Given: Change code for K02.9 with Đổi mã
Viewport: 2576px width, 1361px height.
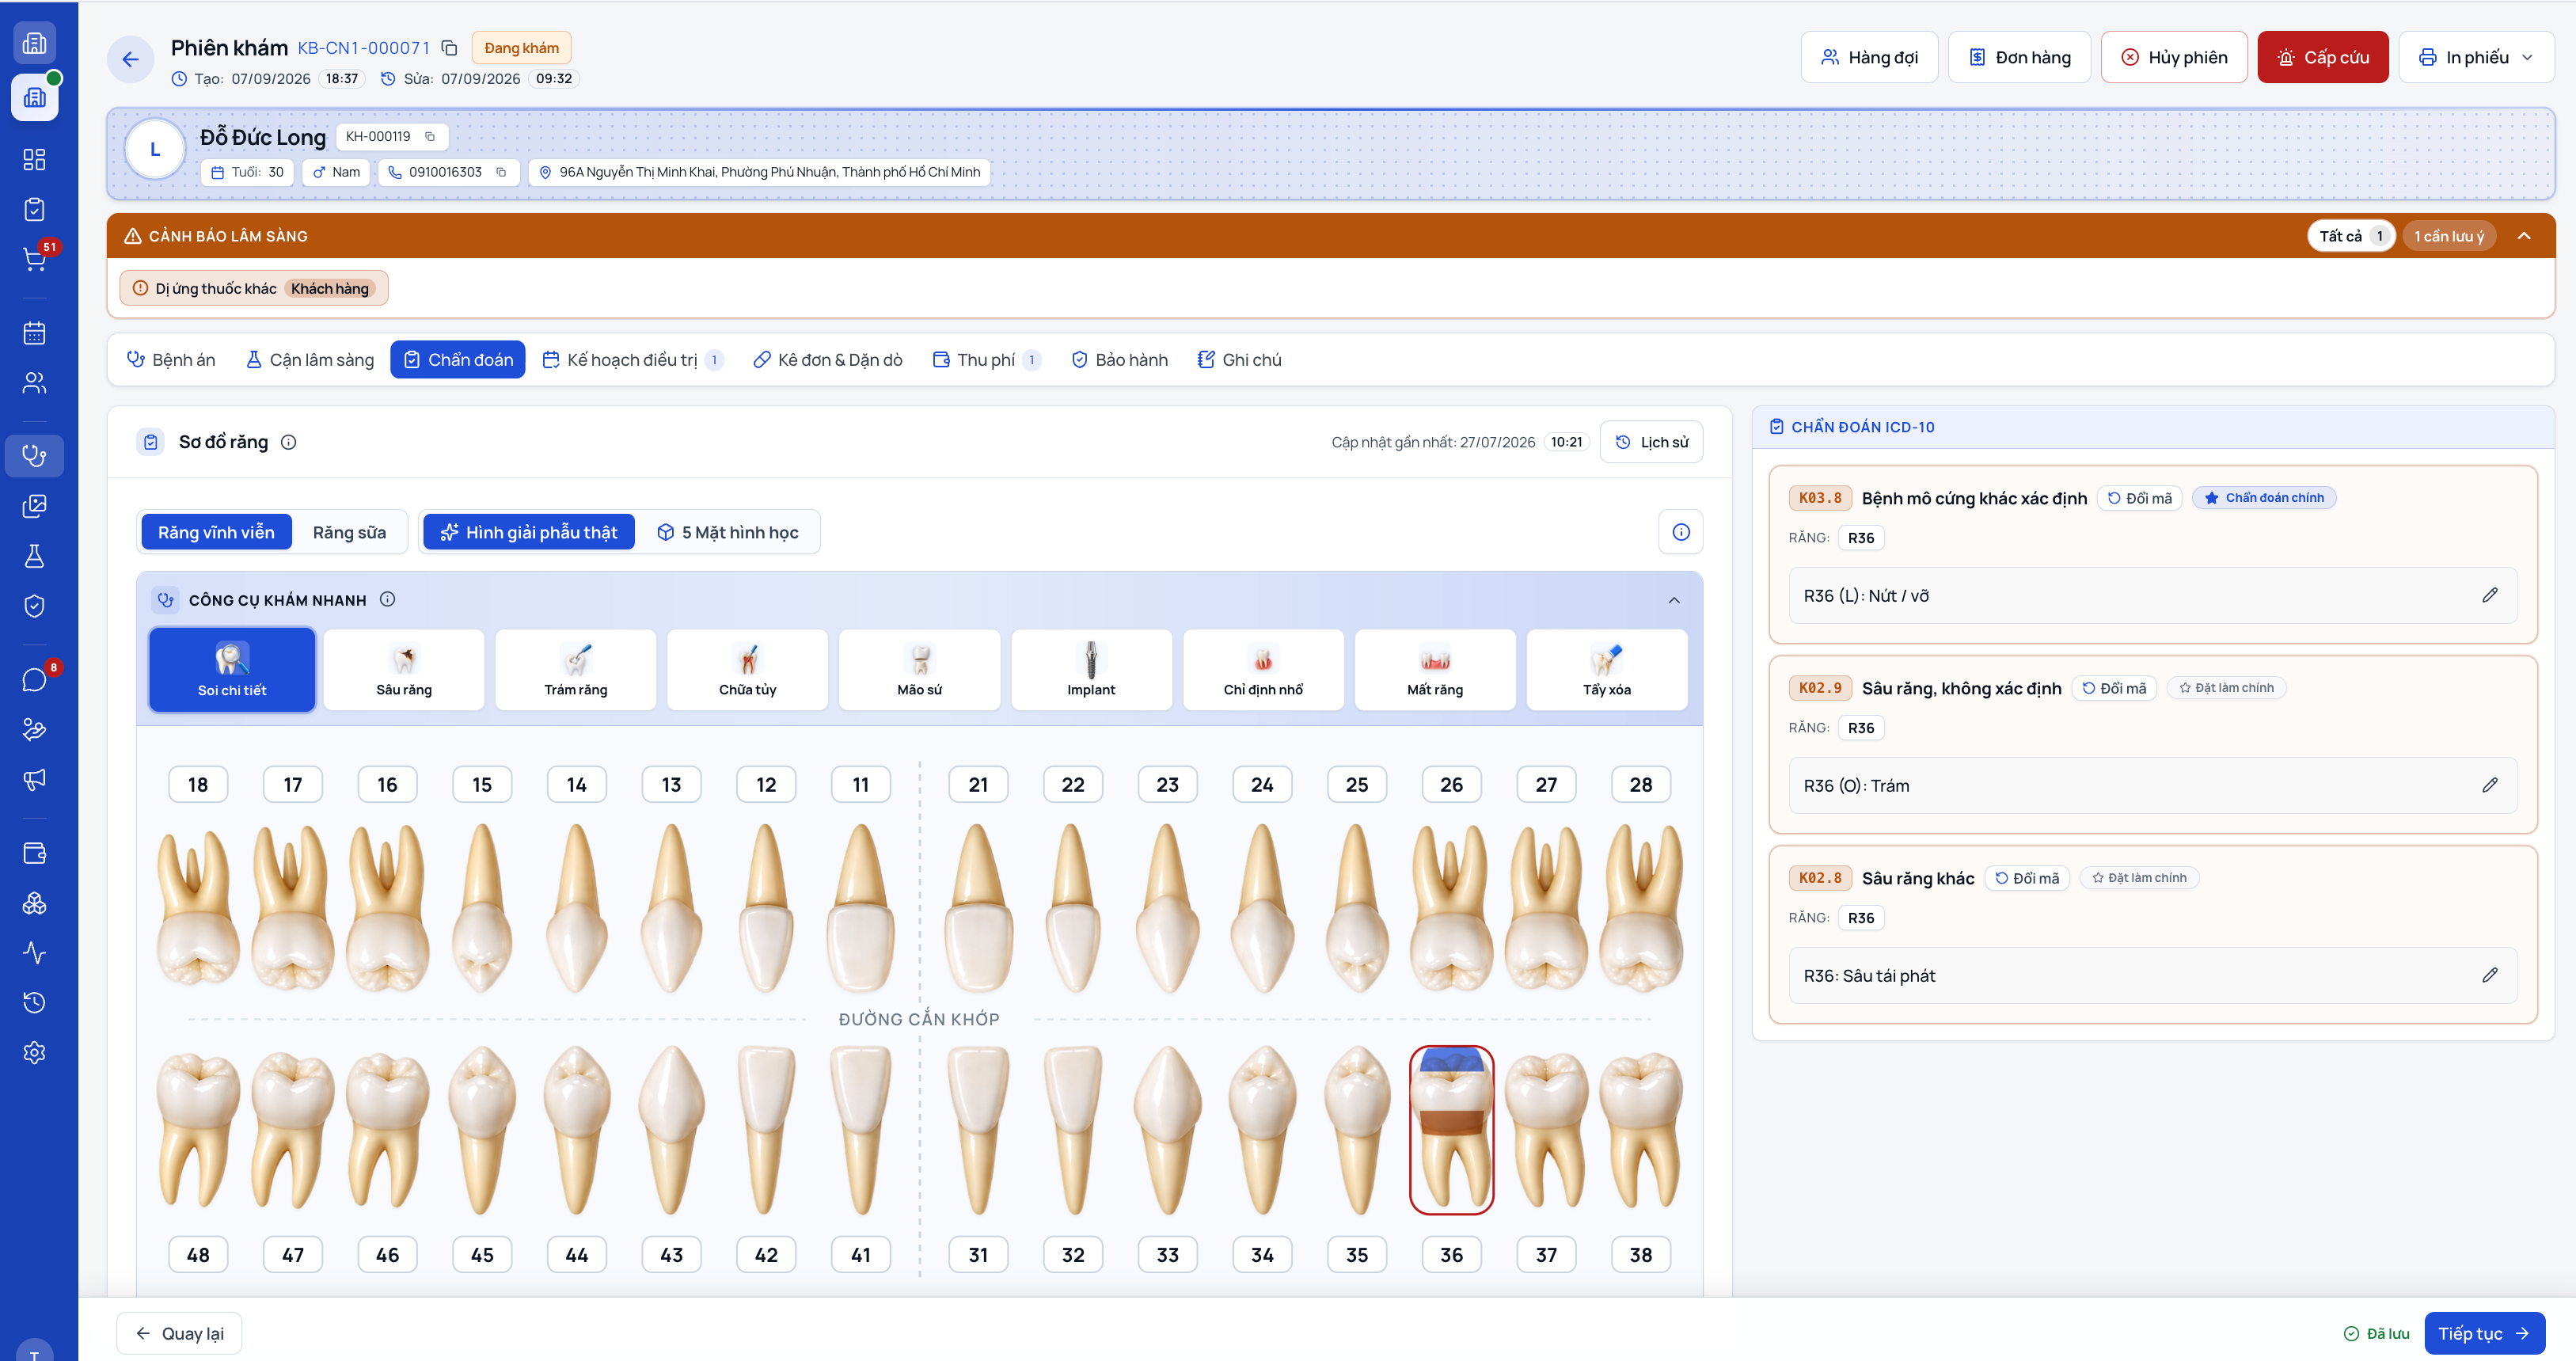Looking at the screenshot, I should click(2114, 688).
